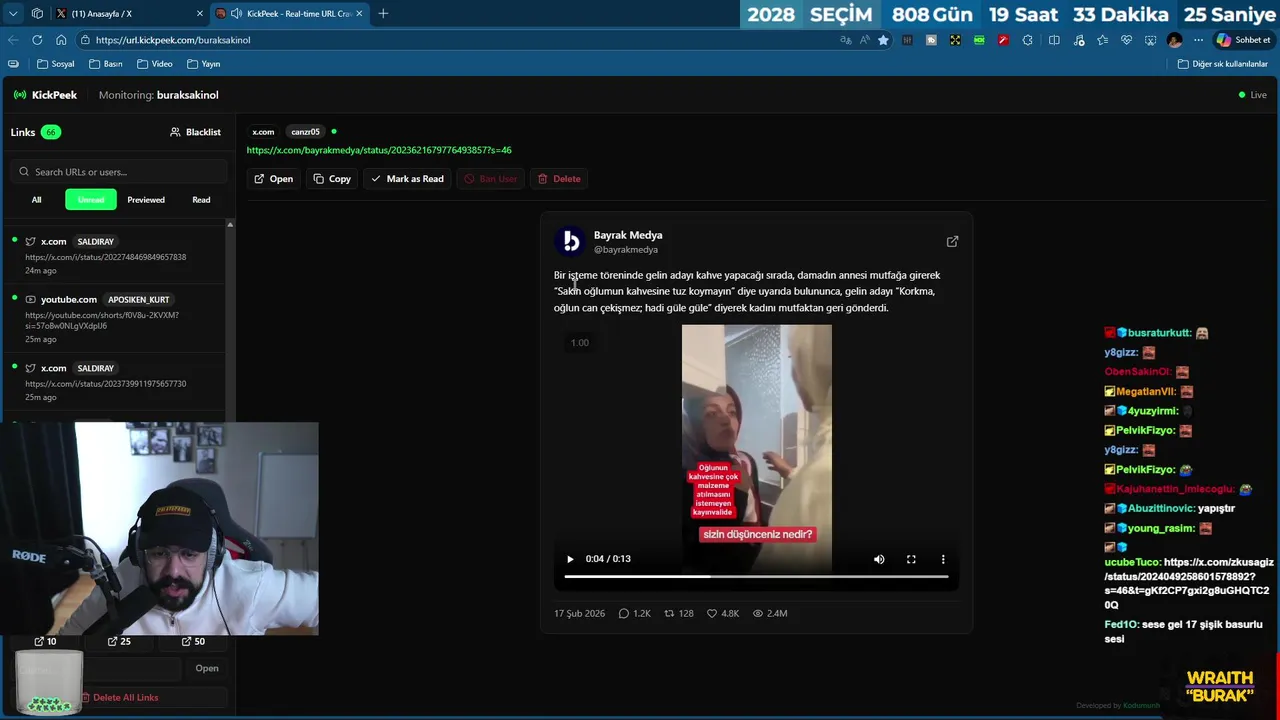The height and width of the screenshot is (720, 1280).
Task: Open the Sohbet et Copilot button
Action: tap(1243, 40)
